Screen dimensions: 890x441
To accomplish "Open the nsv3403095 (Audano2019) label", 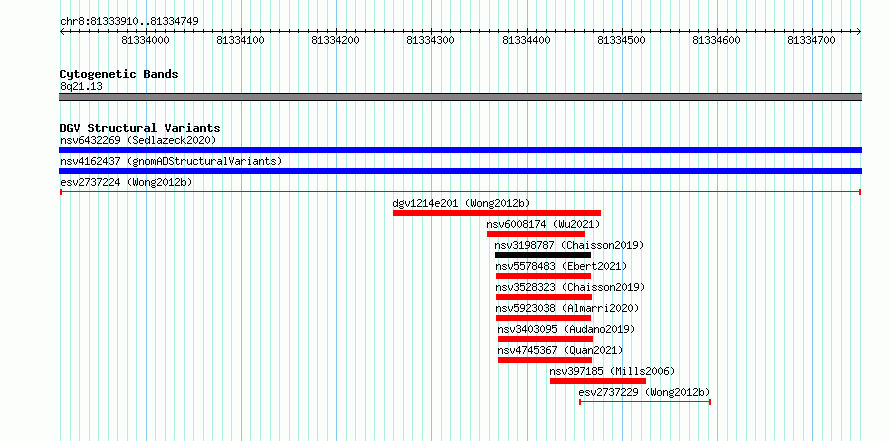I will [566, 329].
